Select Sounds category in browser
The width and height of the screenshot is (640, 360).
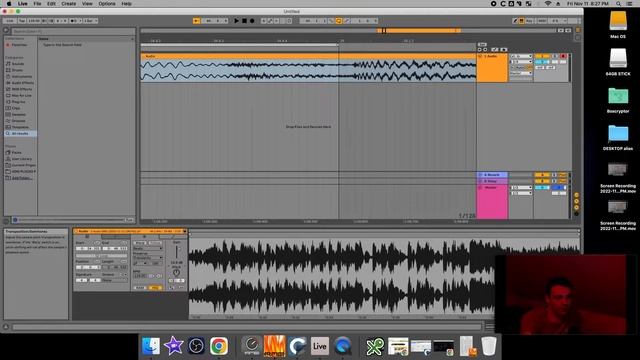coord(18,64)
